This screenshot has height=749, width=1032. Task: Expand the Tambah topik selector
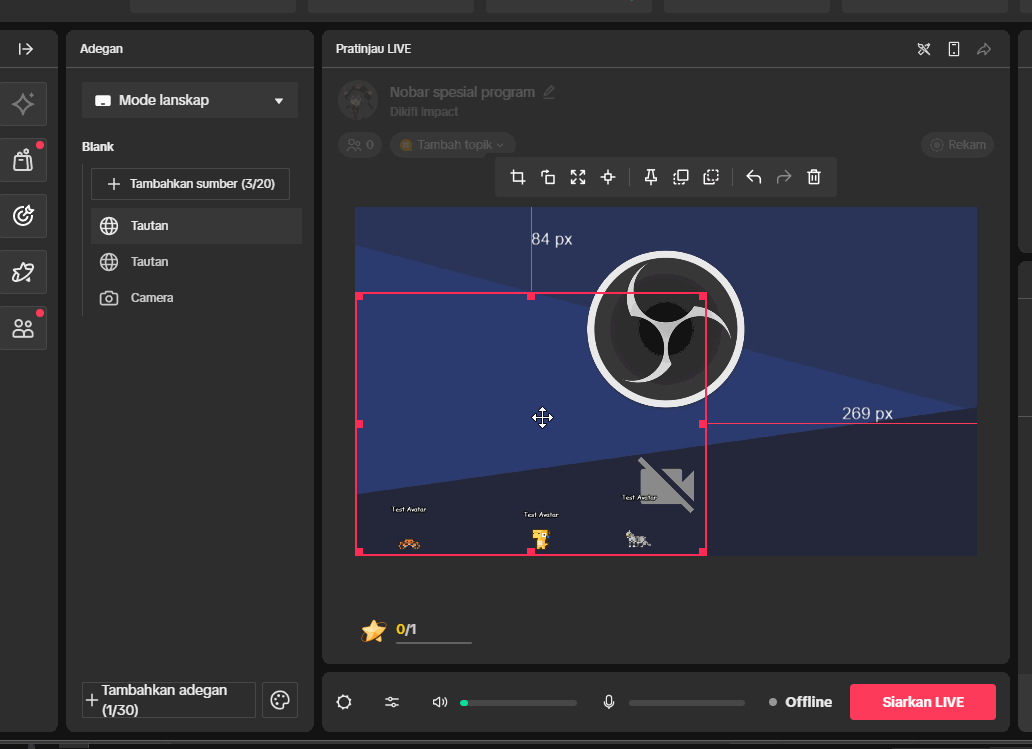coord(452,144)
